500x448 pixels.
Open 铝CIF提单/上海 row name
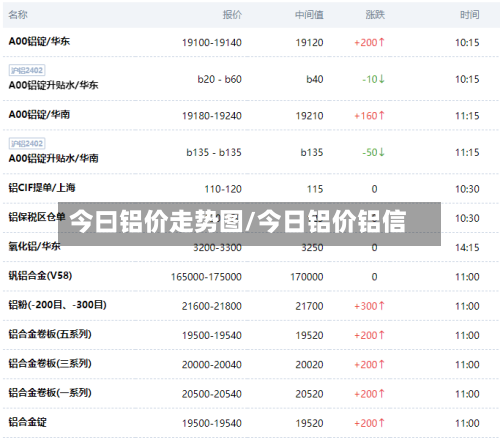click(42, 188)
